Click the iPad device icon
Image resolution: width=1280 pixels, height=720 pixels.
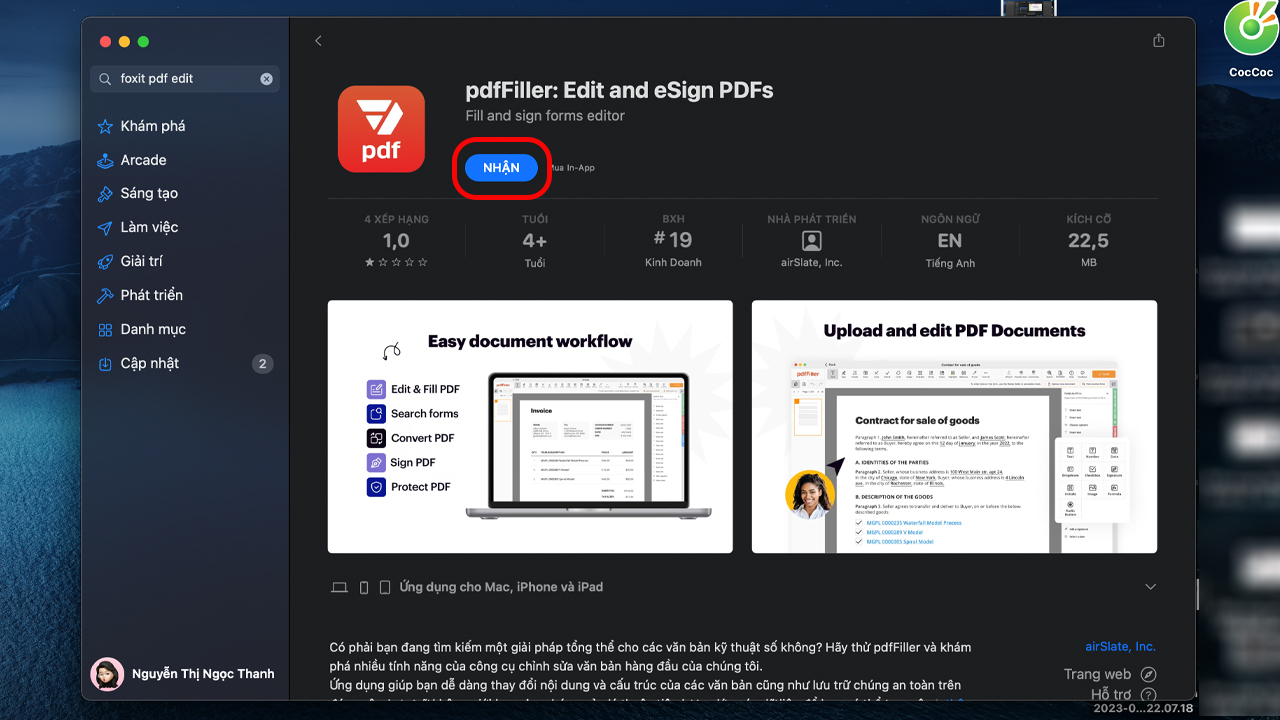click(385, 588)
